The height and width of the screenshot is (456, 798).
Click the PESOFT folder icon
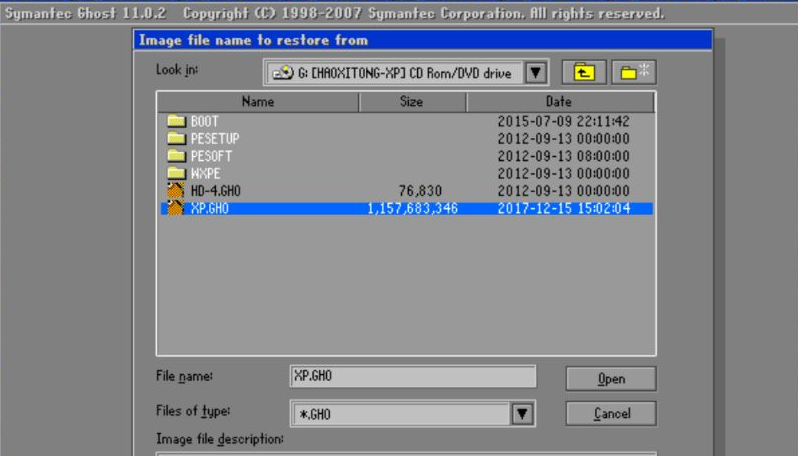pos(176,156)
